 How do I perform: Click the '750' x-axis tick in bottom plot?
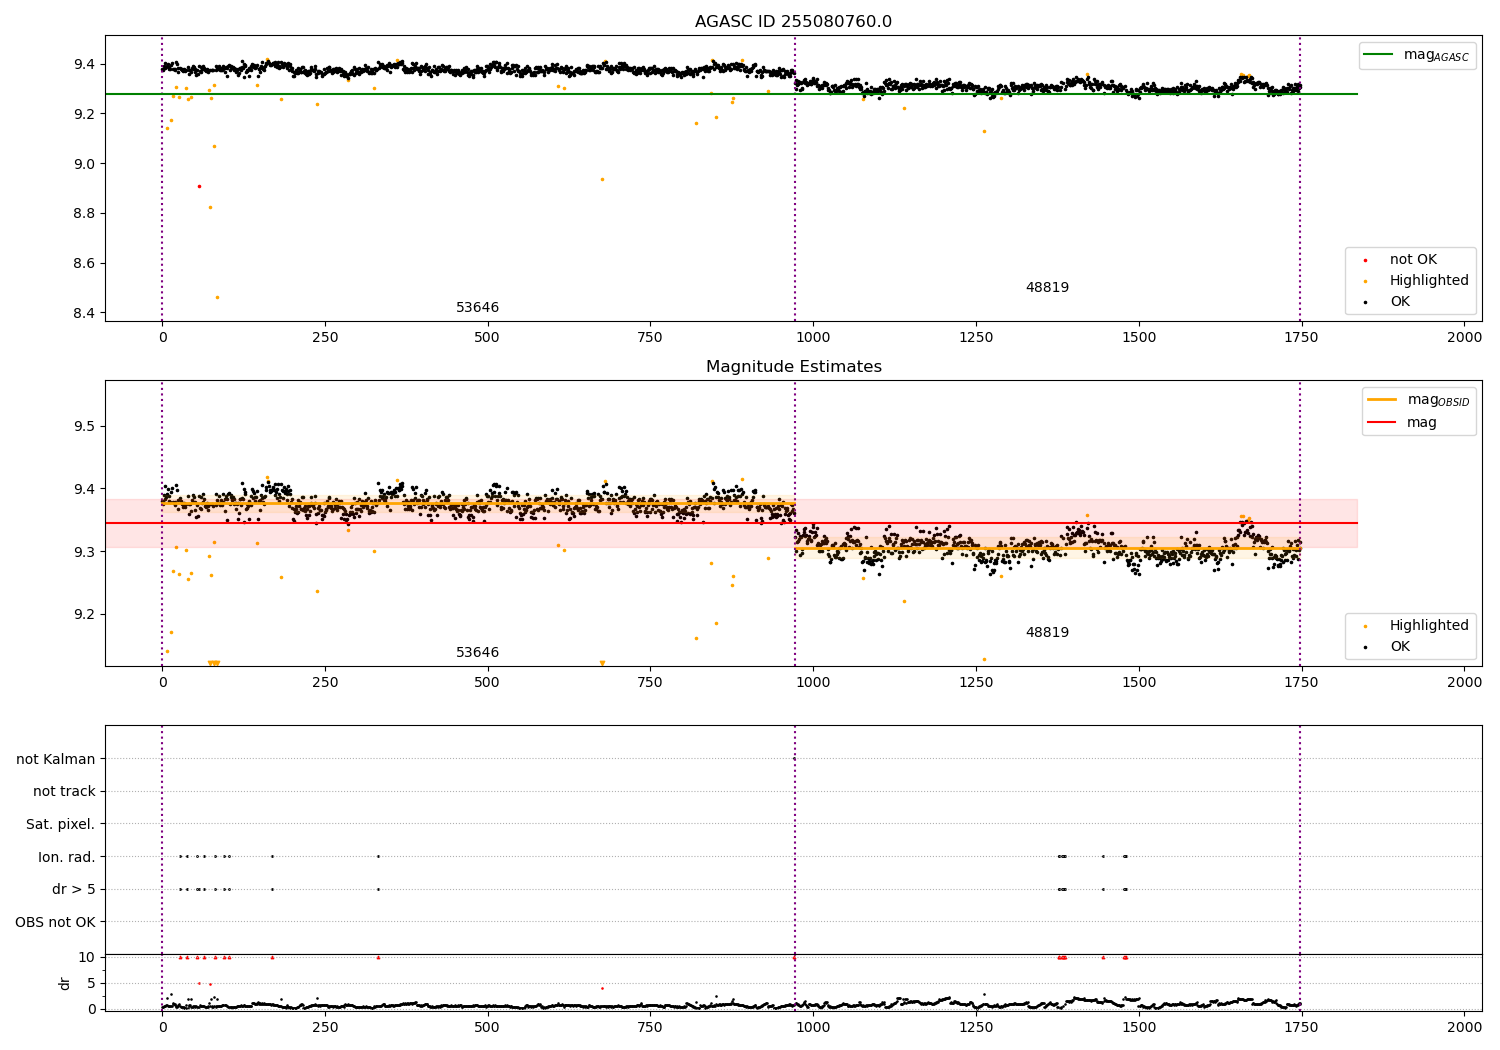point(650,1027)
